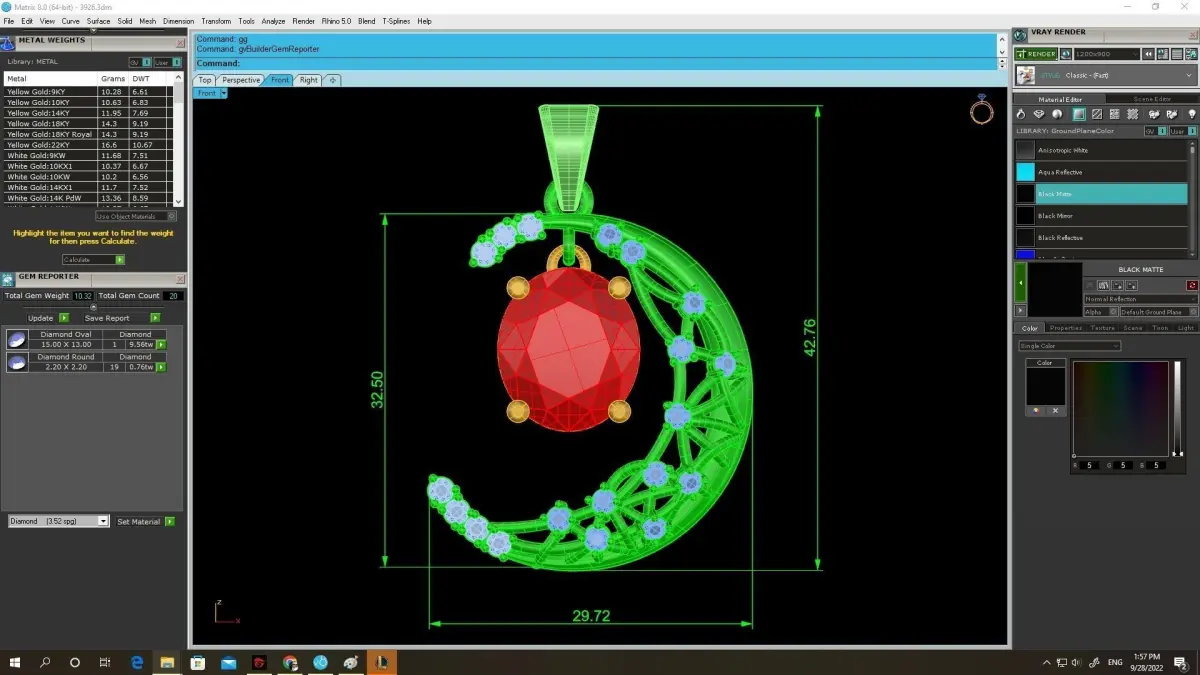Select the diagonal-striped material icon
Viewport: 1200px width, 675px height.
click(1097, 114)
